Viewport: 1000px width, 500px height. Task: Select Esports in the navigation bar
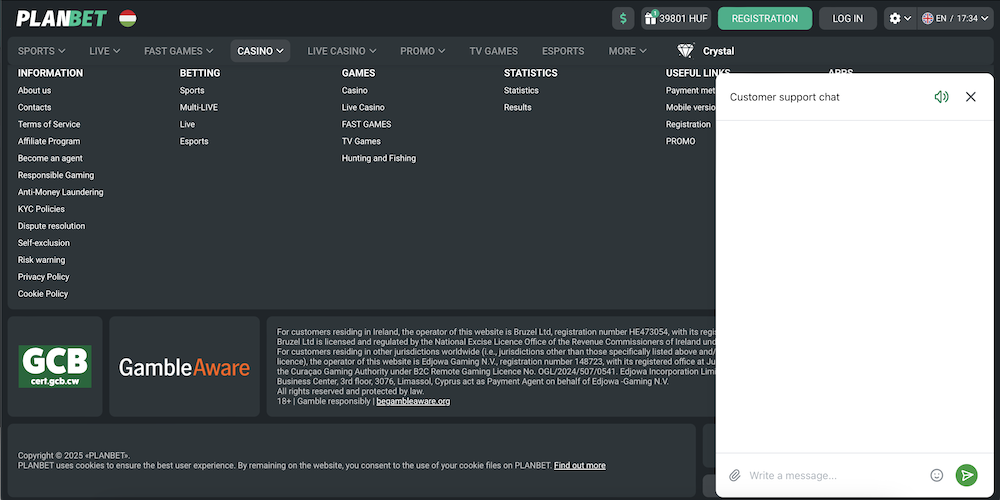pos(563,51)
